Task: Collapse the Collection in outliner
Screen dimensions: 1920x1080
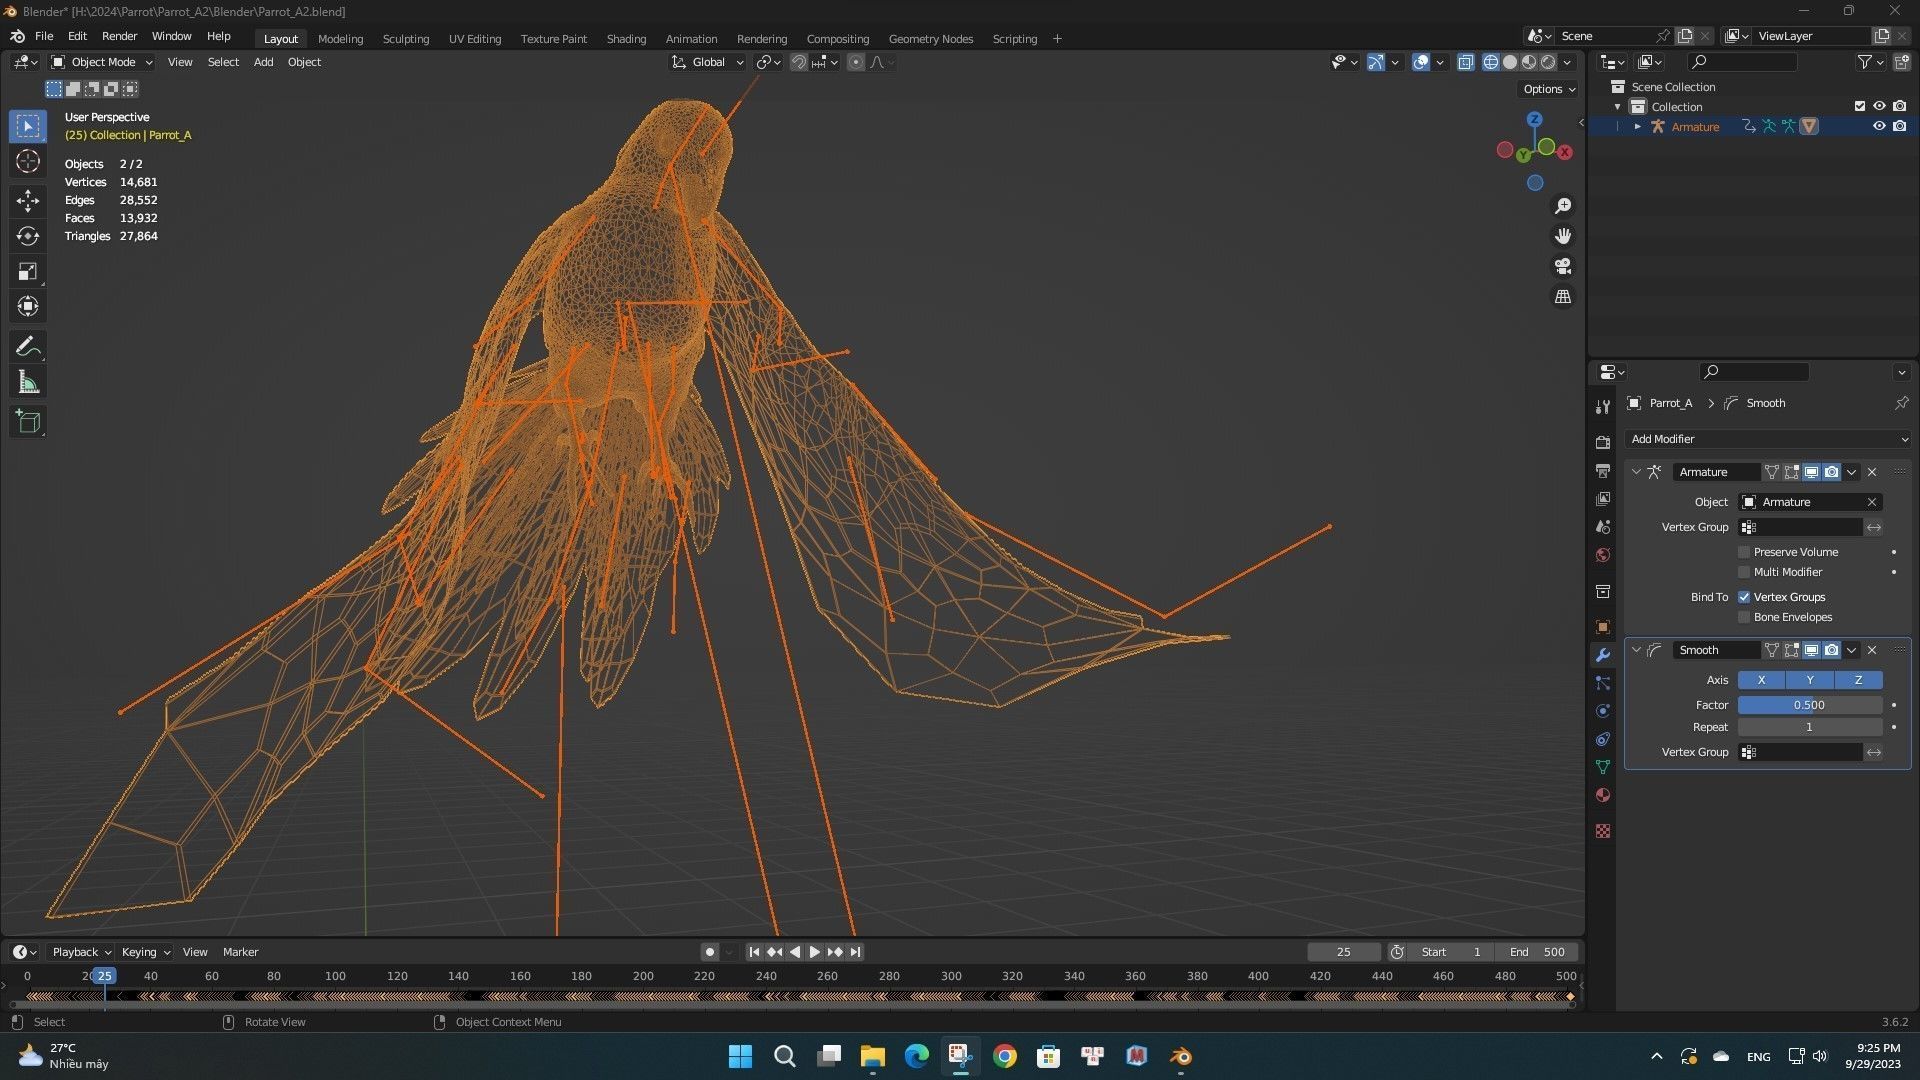Action: [x=1618, y=107]
